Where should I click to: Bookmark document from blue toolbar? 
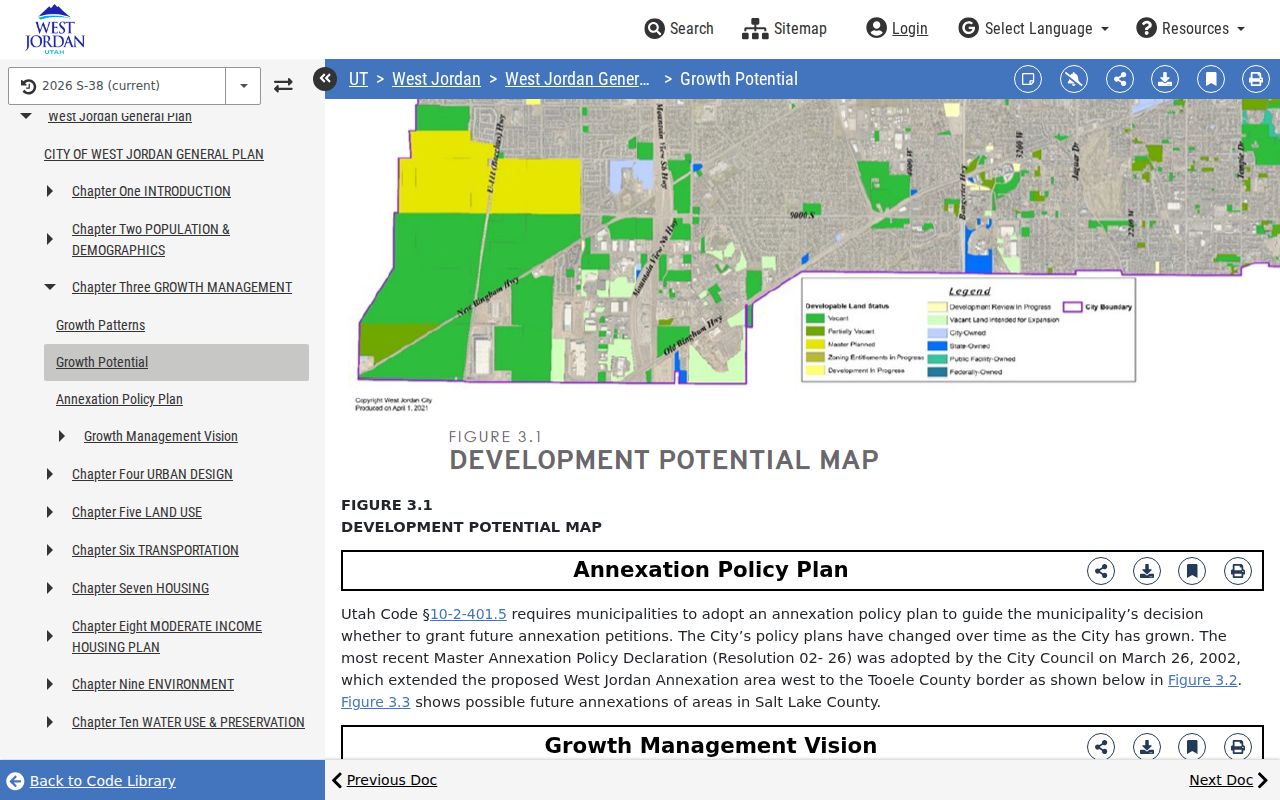[1211, 79]
